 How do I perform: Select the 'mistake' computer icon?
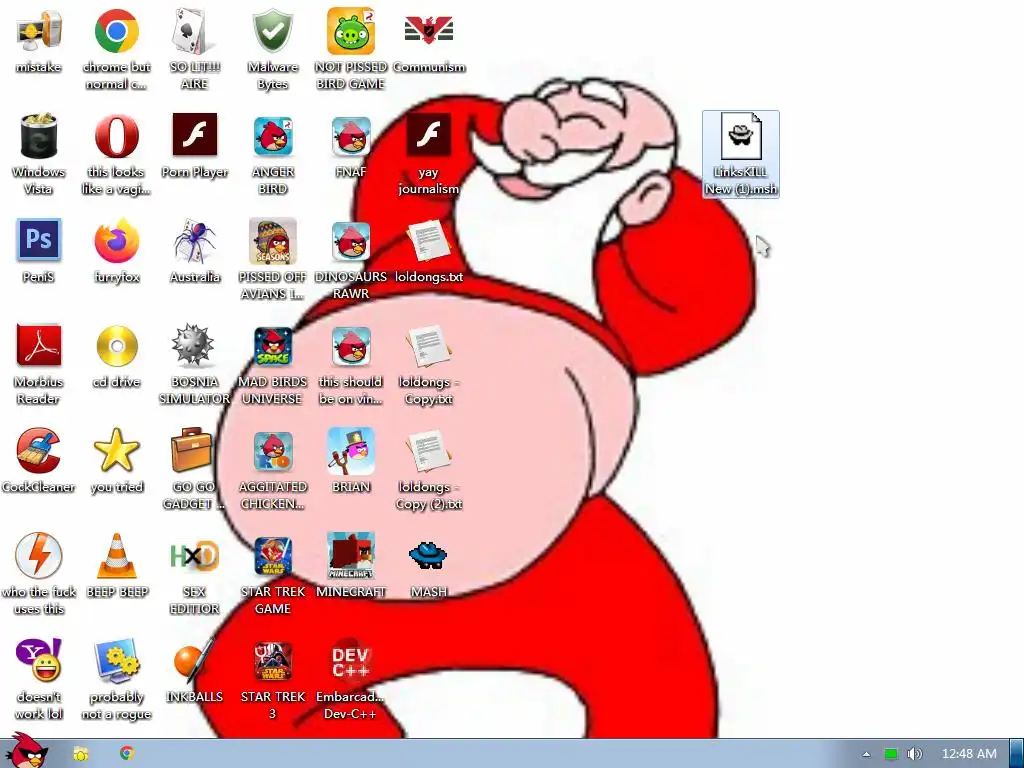(39, 31)
